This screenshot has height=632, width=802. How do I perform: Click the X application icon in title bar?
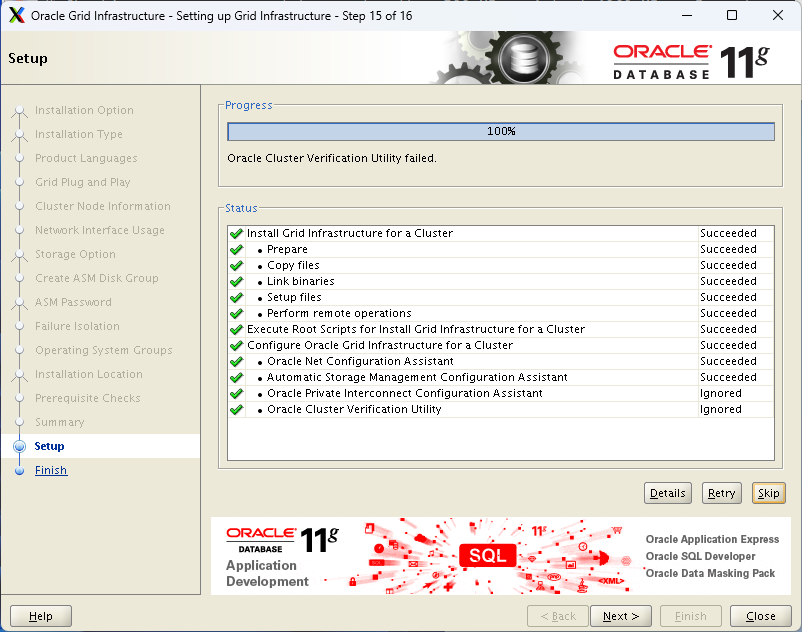(x=17, y=15)
